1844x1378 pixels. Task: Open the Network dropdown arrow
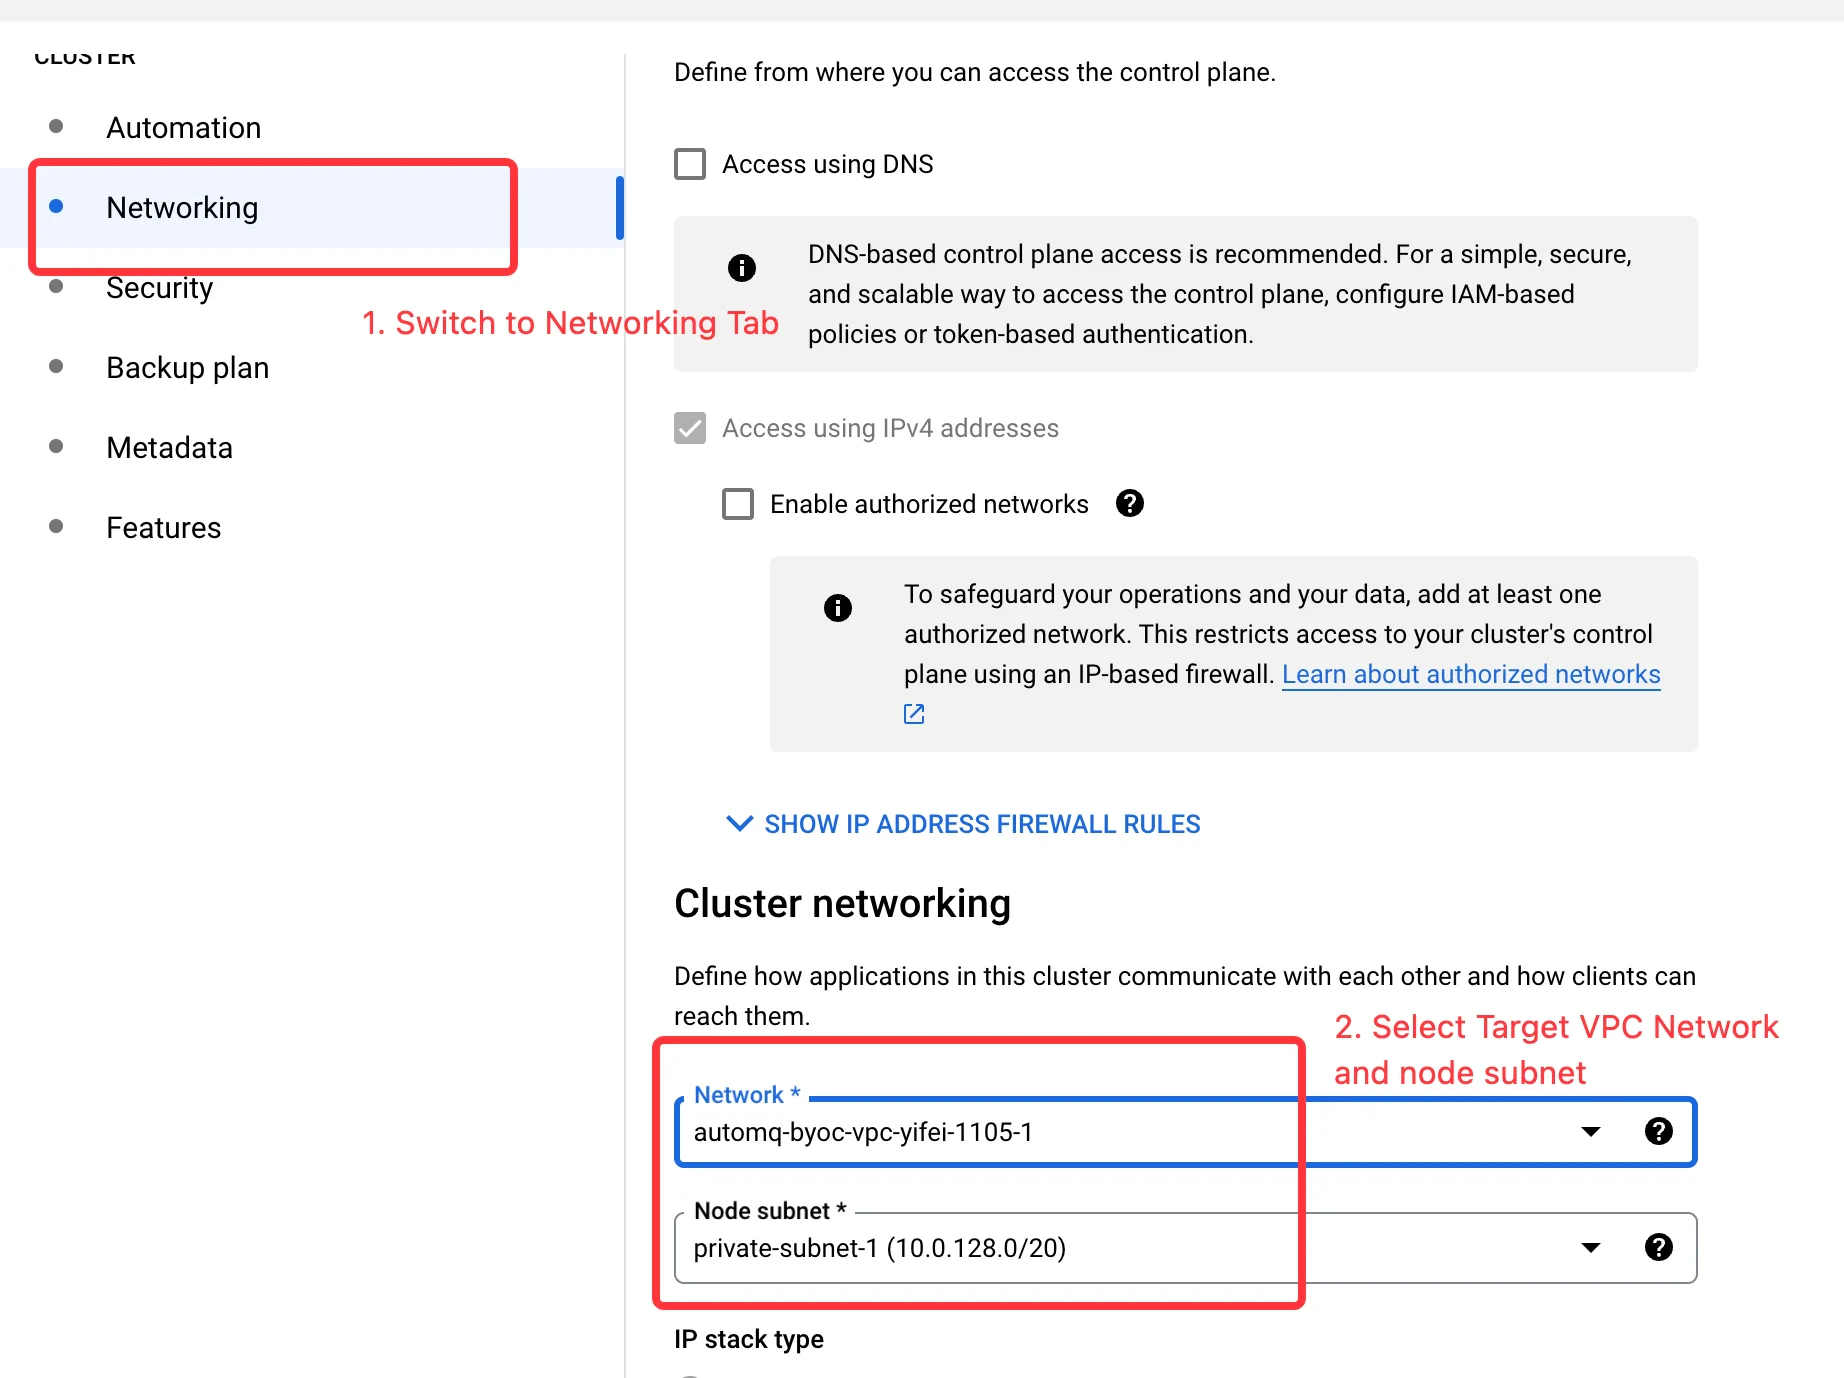pos(1591,1132)
